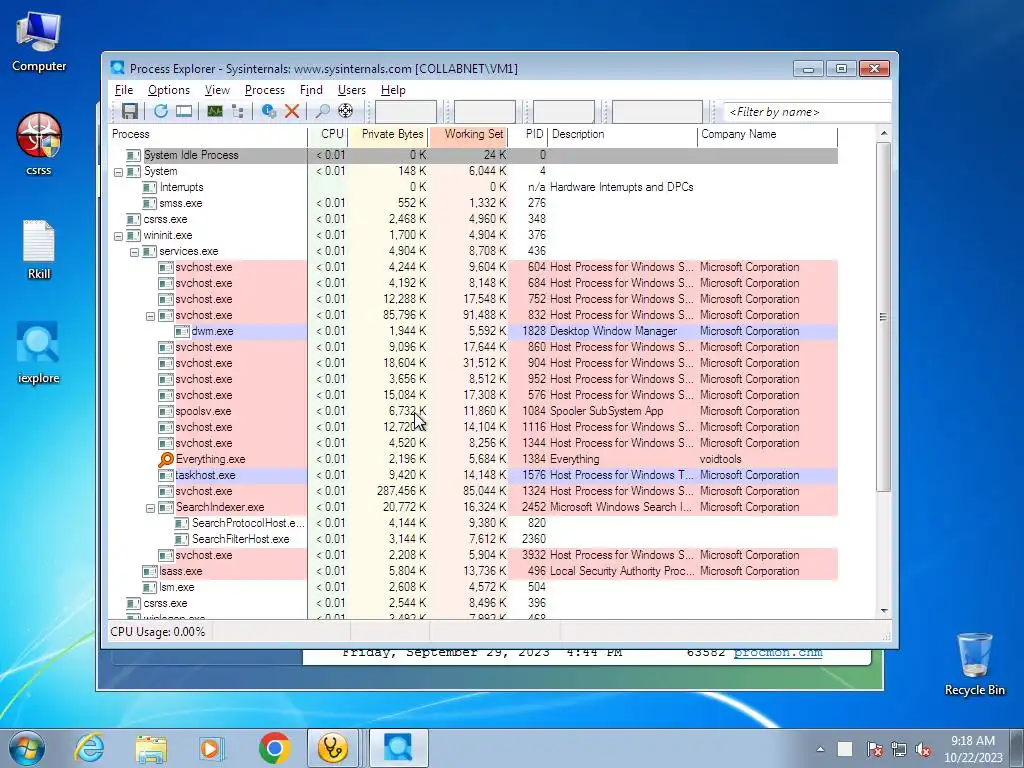Screen dimensions: 1024x768
Task: Open Find handle or DLL magnifier icon
Action: pos(322,111)
